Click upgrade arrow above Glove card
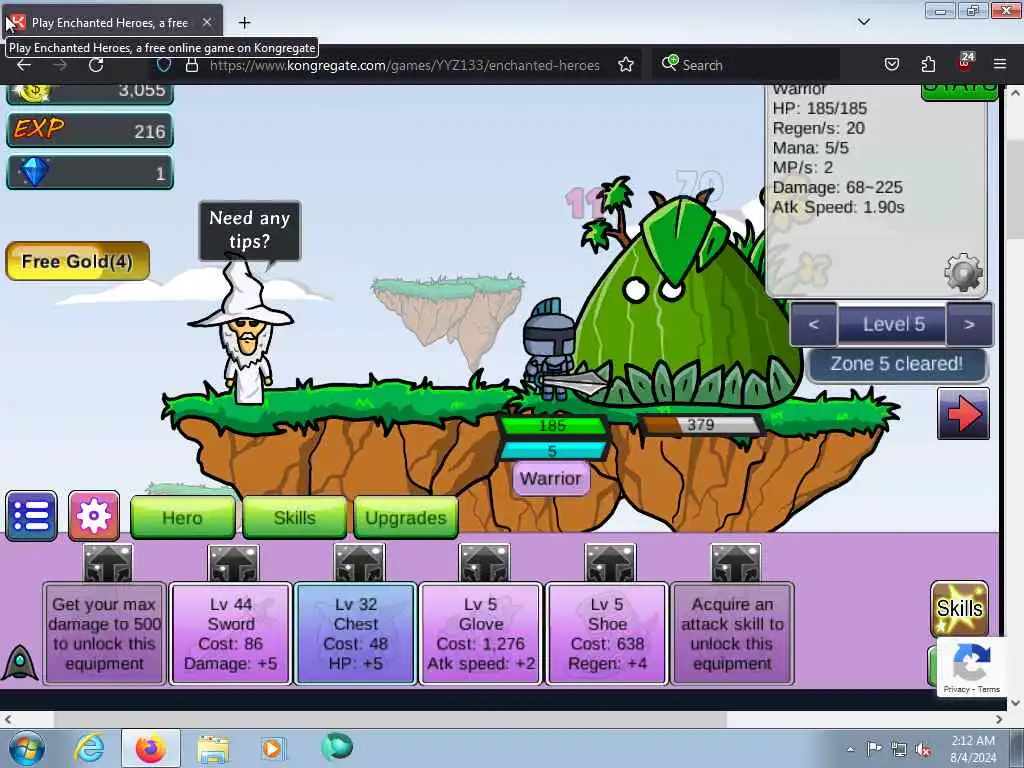Screen dimensions: 1024x768 pos(484,563)
